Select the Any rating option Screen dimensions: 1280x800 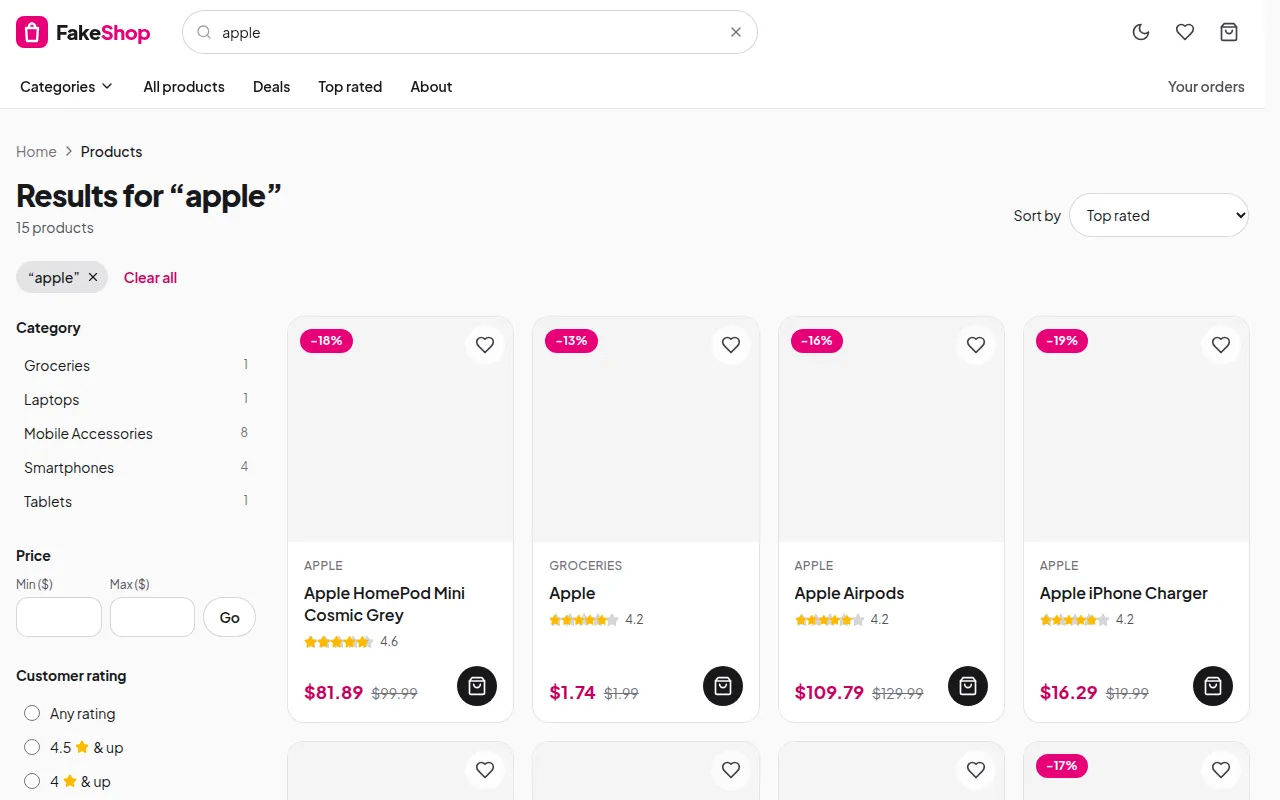32,713
